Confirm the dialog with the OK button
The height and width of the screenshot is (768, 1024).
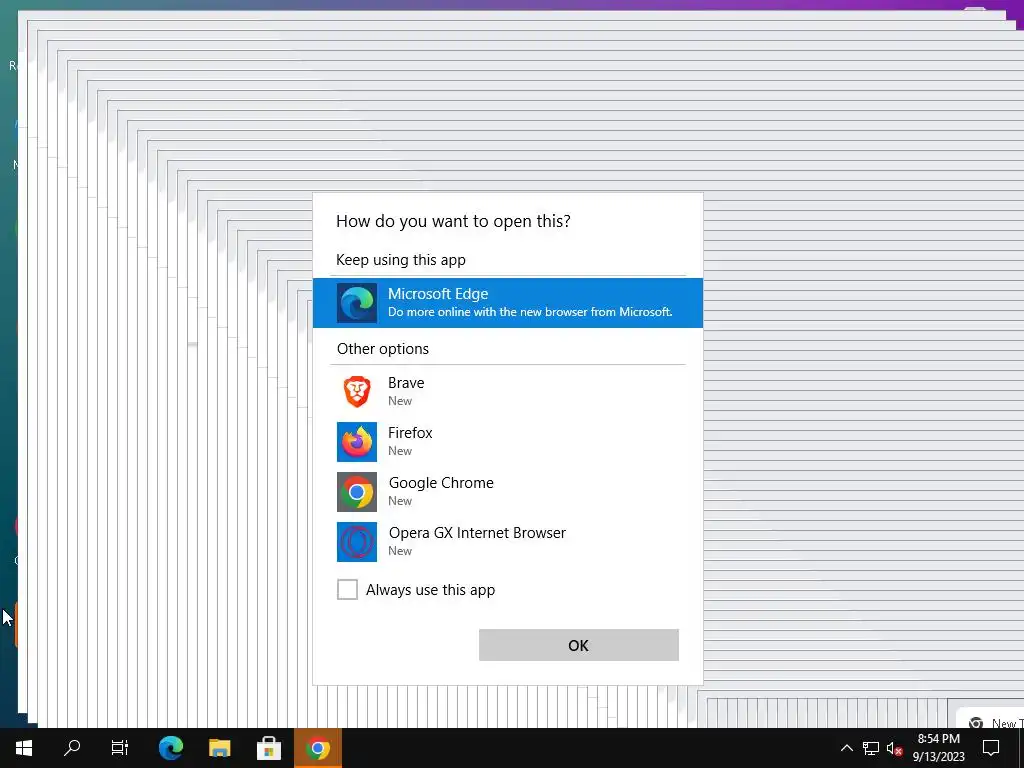coord(579,645)
